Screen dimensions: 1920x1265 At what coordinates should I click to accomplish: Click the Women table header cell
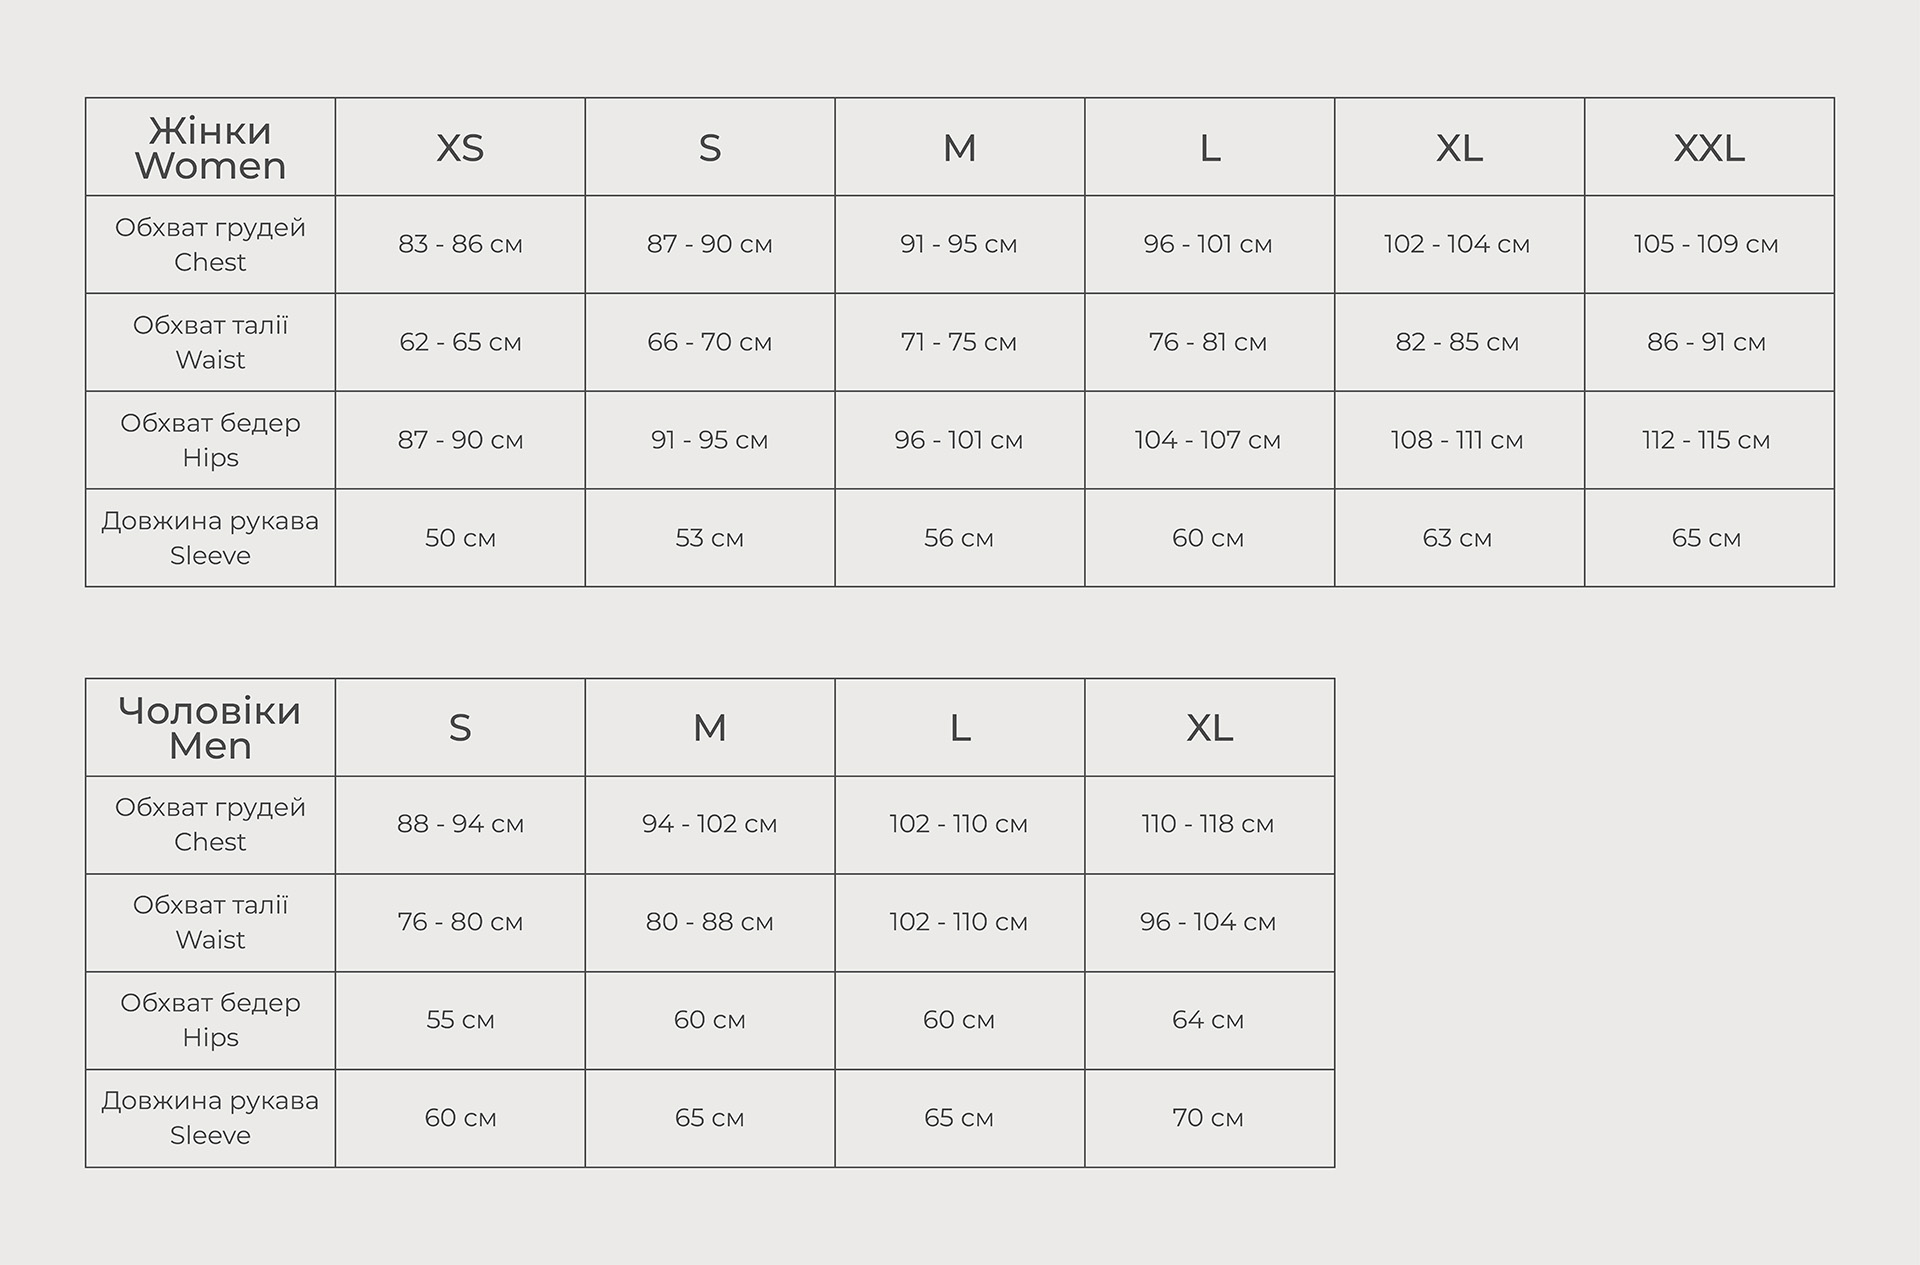click(x=210, y=148)
